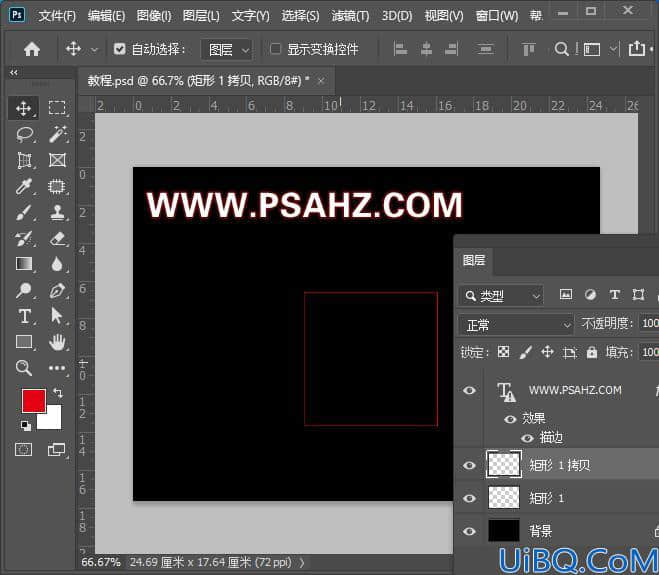Select the Brush tool
Image resolution: width=659 pixels, height=575 pixels.
[24, 212]
